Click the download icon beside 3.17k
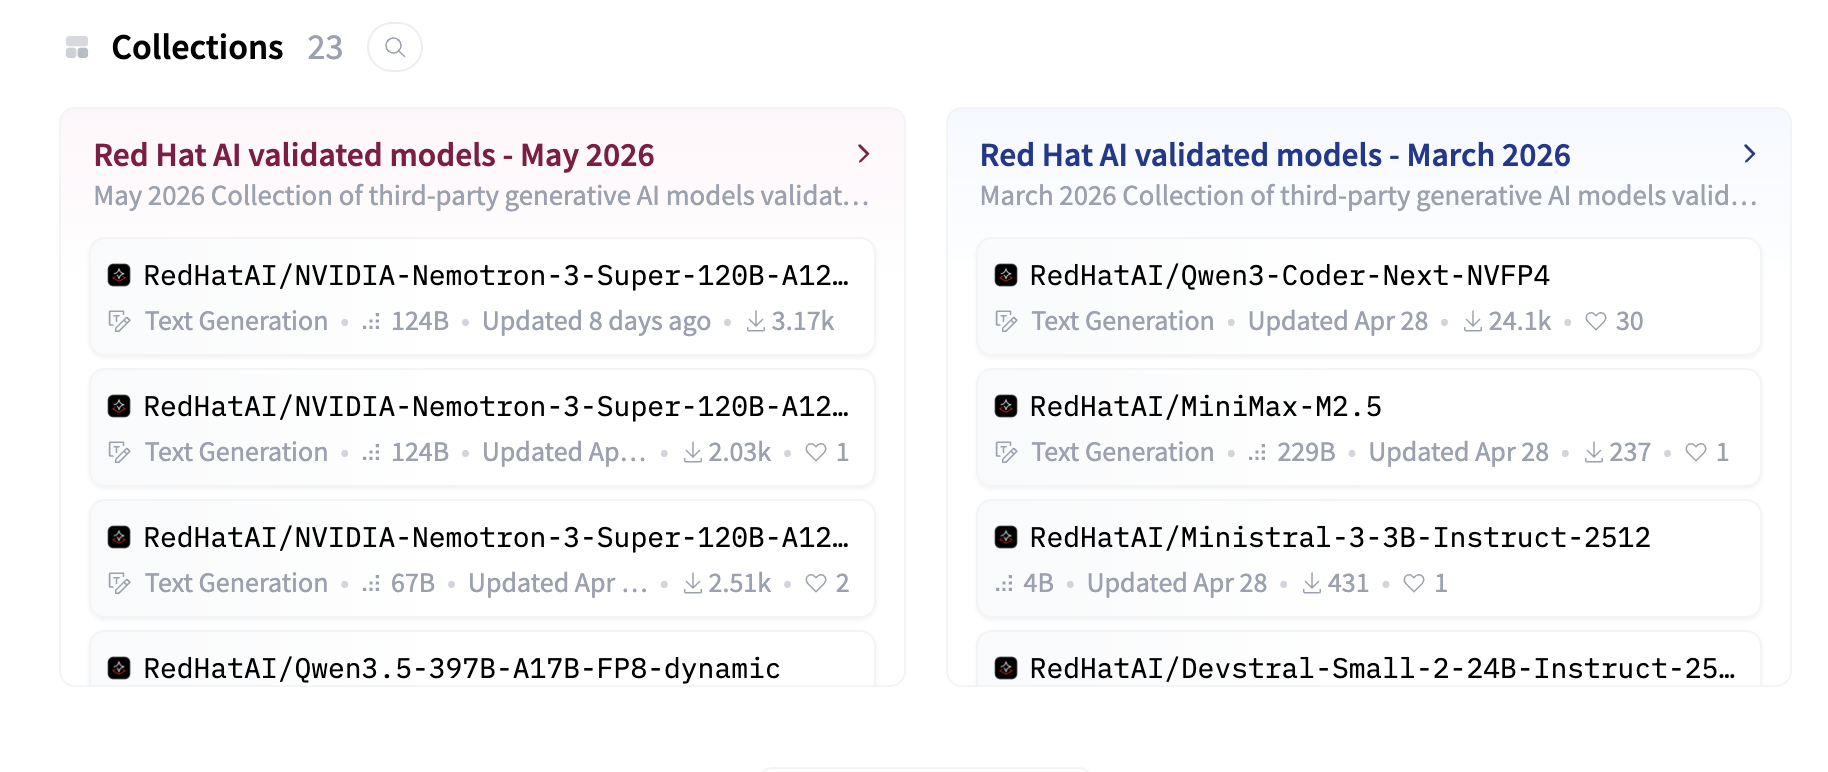This screenshot has width=1828, height=772. point(756,321)
